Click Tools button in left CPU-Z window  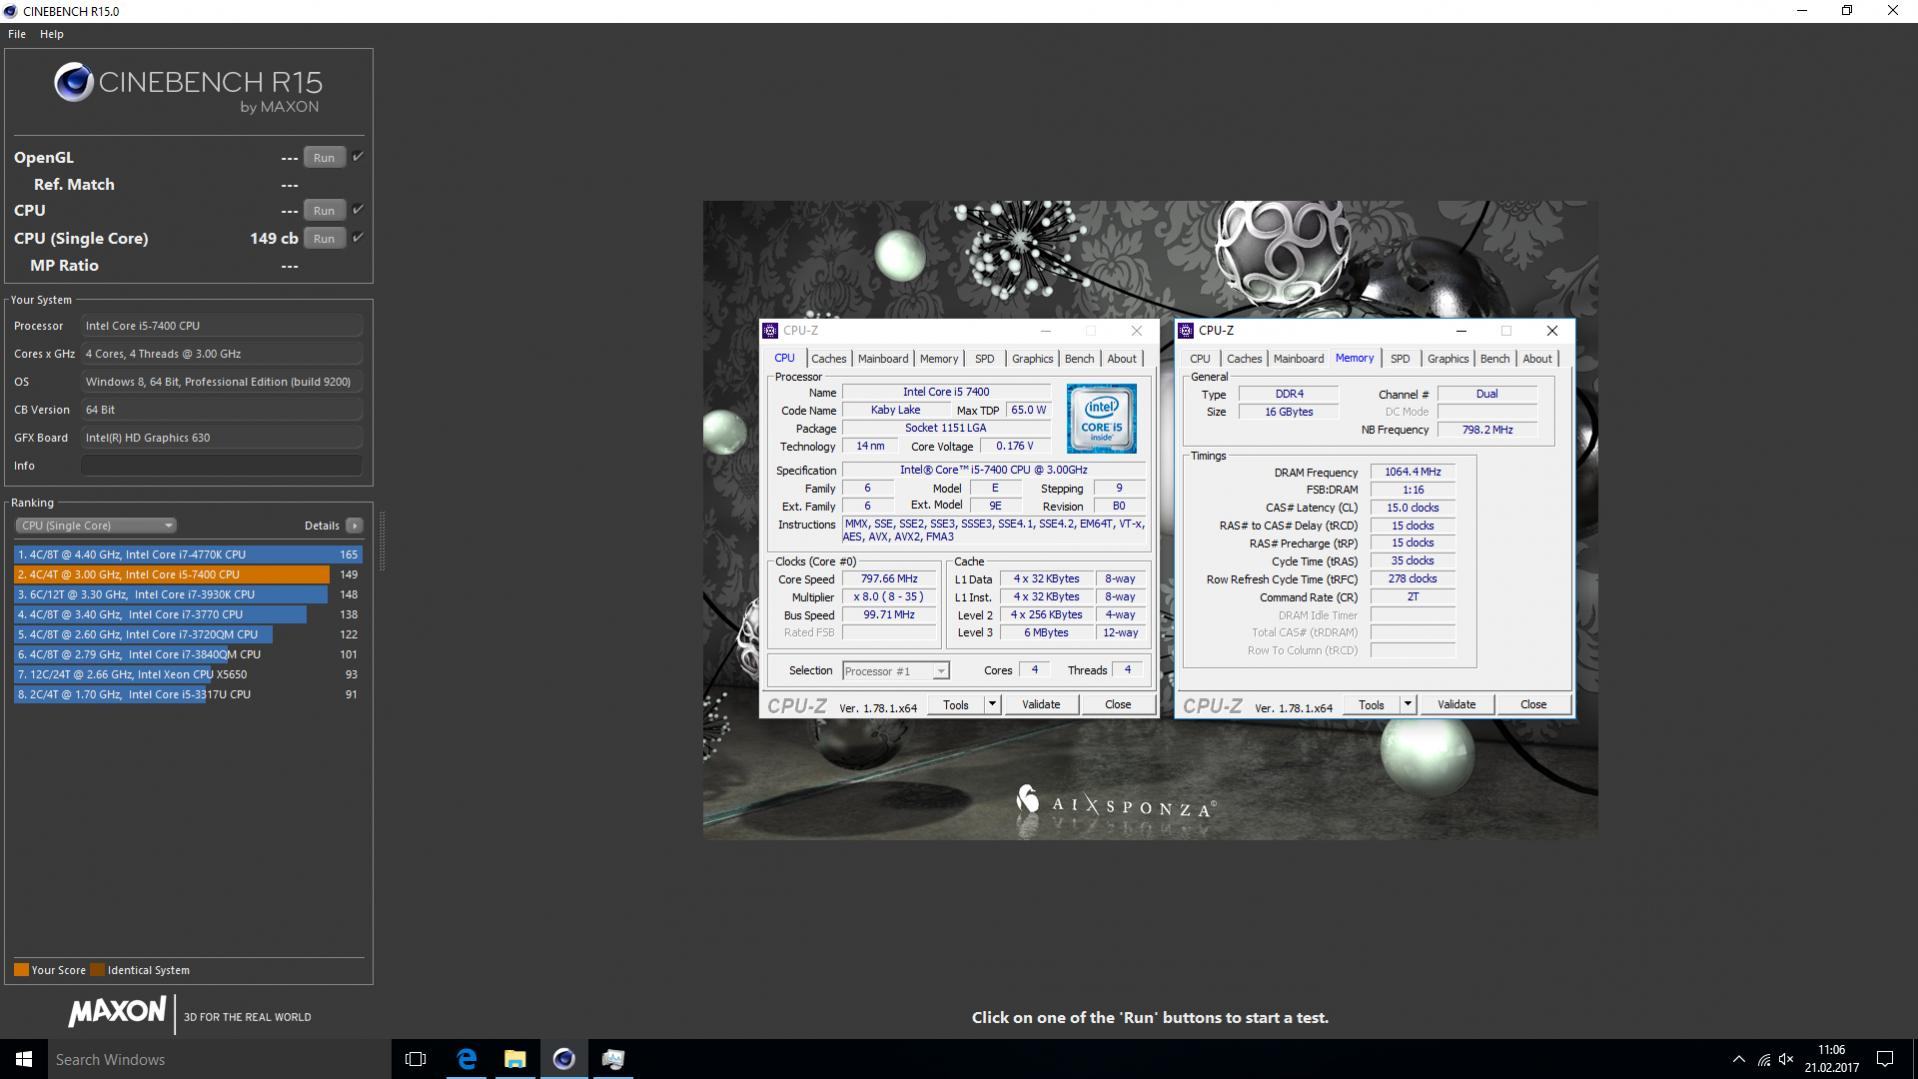956,705
